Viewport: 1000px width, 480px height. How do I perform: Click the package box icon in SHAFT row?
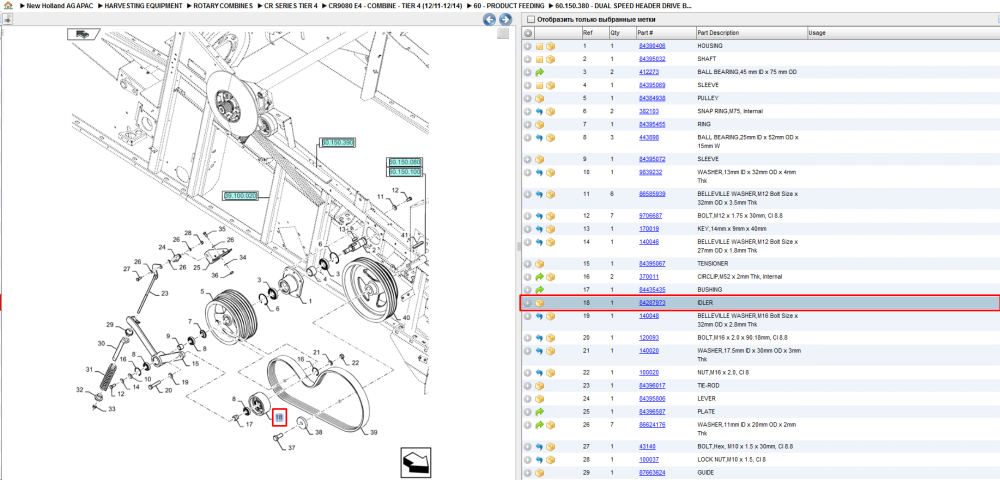pos(550,59)
